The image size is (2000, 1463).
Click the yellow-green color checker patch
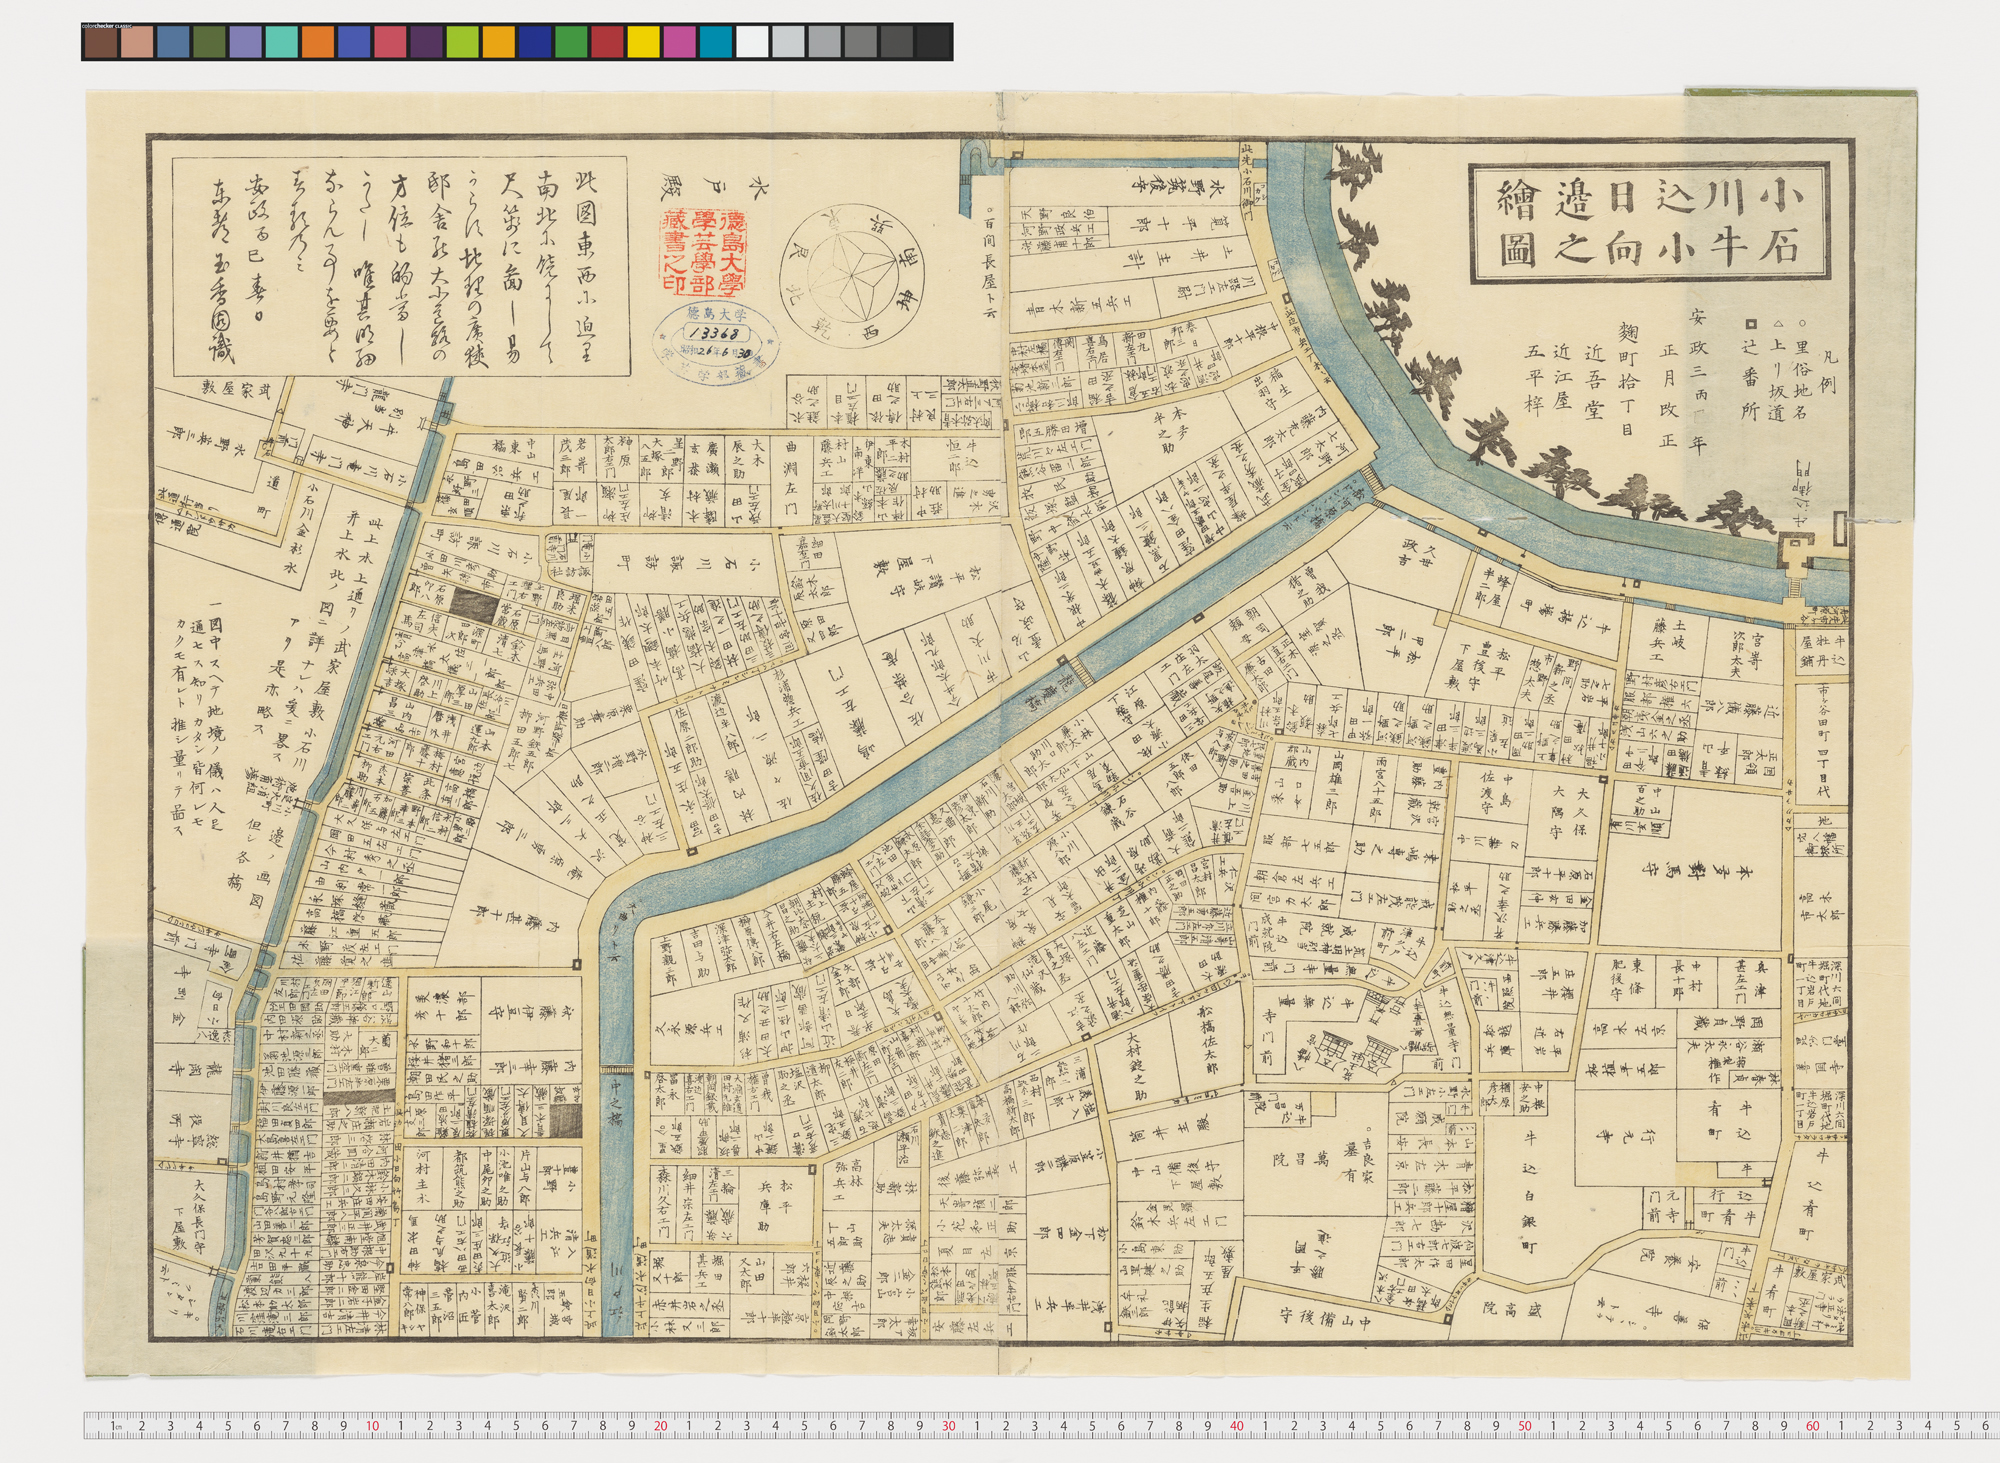[463, 42]
